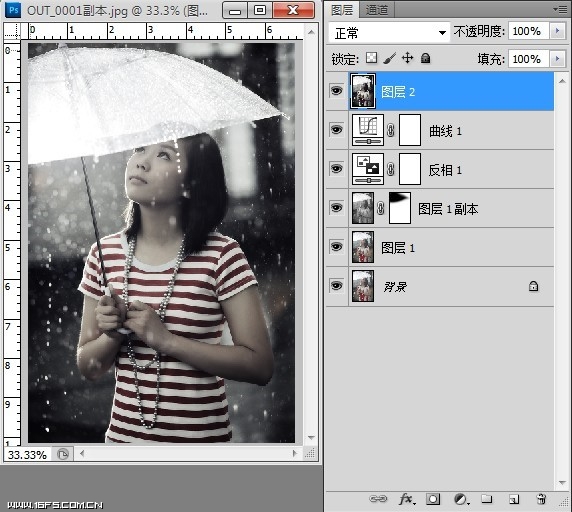
Task: Click the link layers chain icon
Action: coord(378,499)
